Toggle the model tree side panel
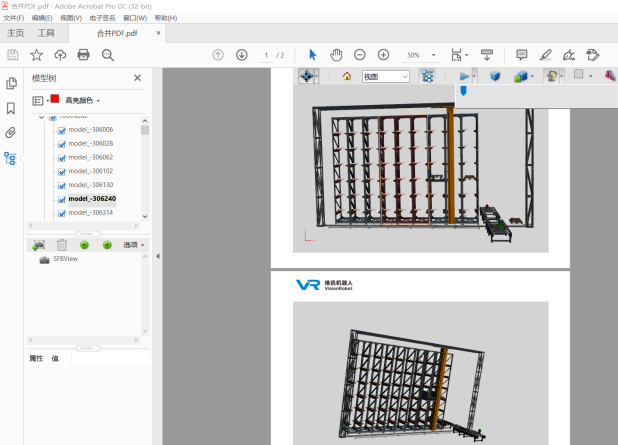The image size is (618, 445). (x=10, y=158)
